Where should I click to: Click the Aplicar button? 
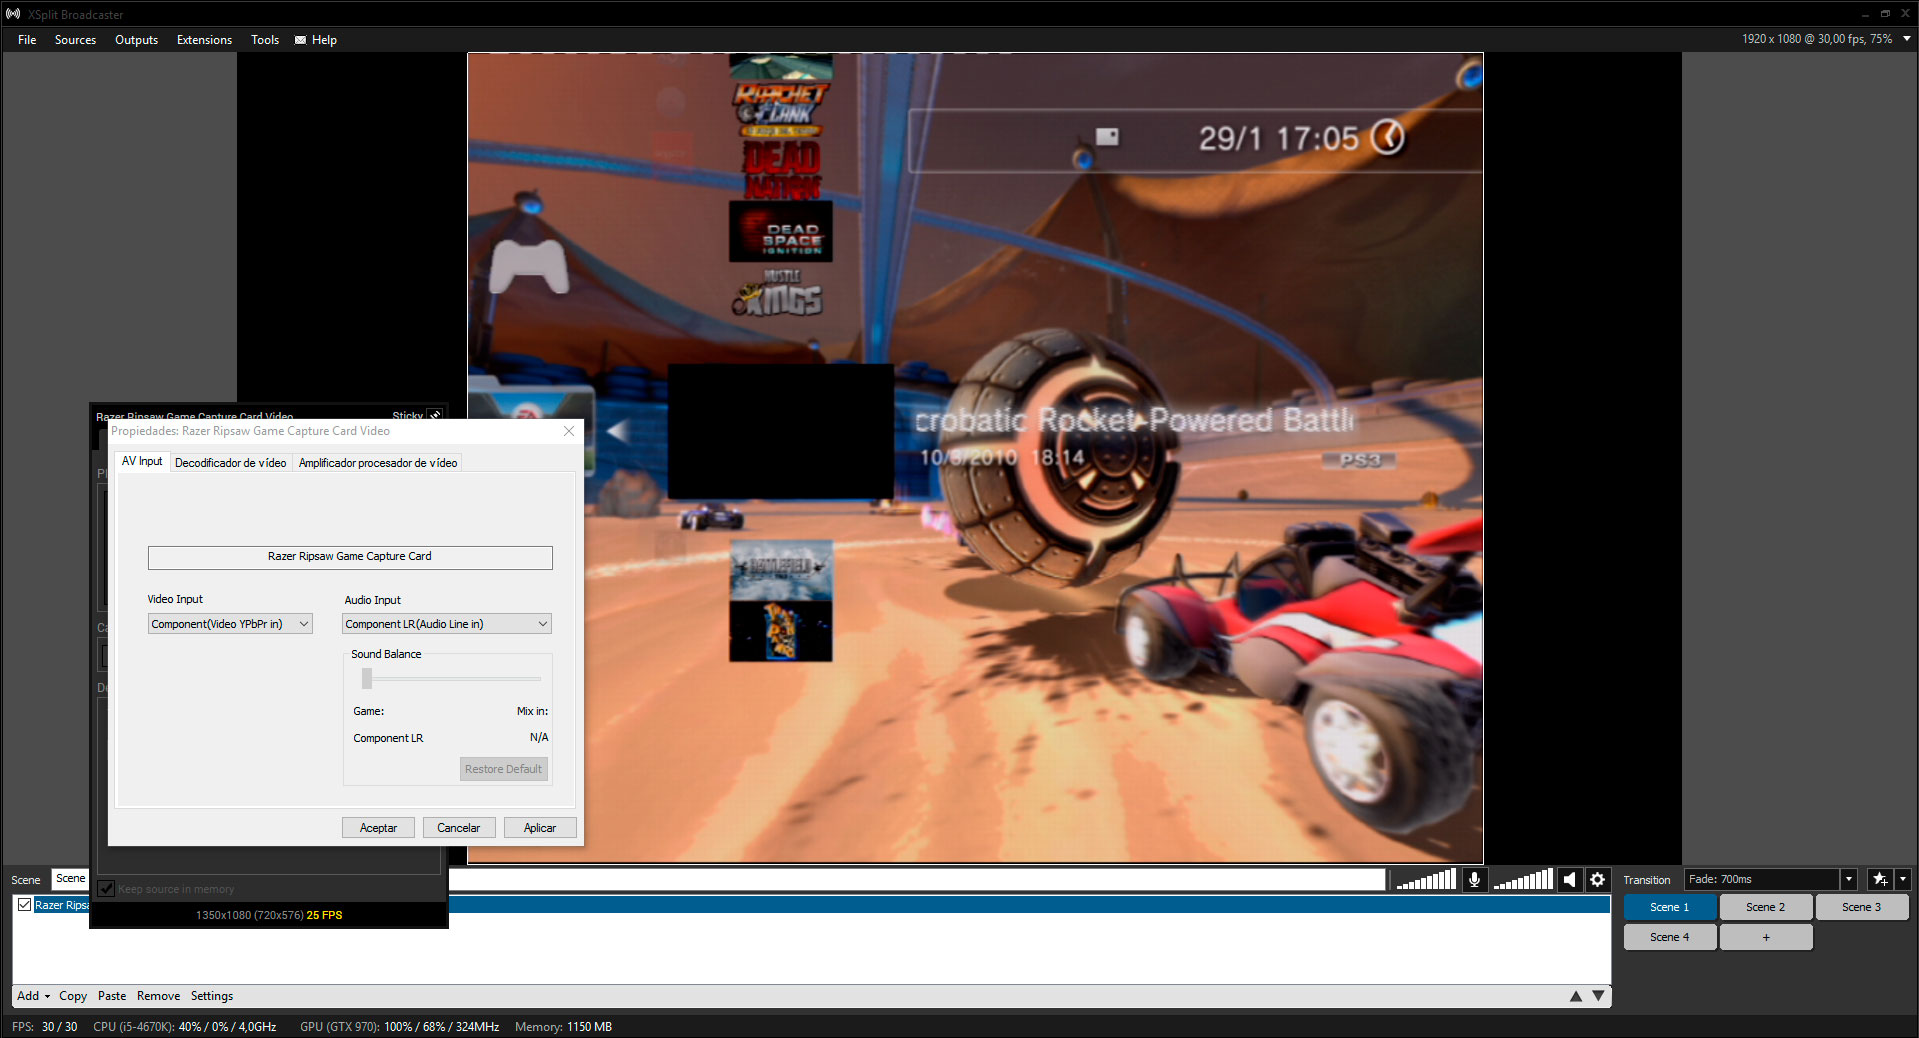coord(540,828)
